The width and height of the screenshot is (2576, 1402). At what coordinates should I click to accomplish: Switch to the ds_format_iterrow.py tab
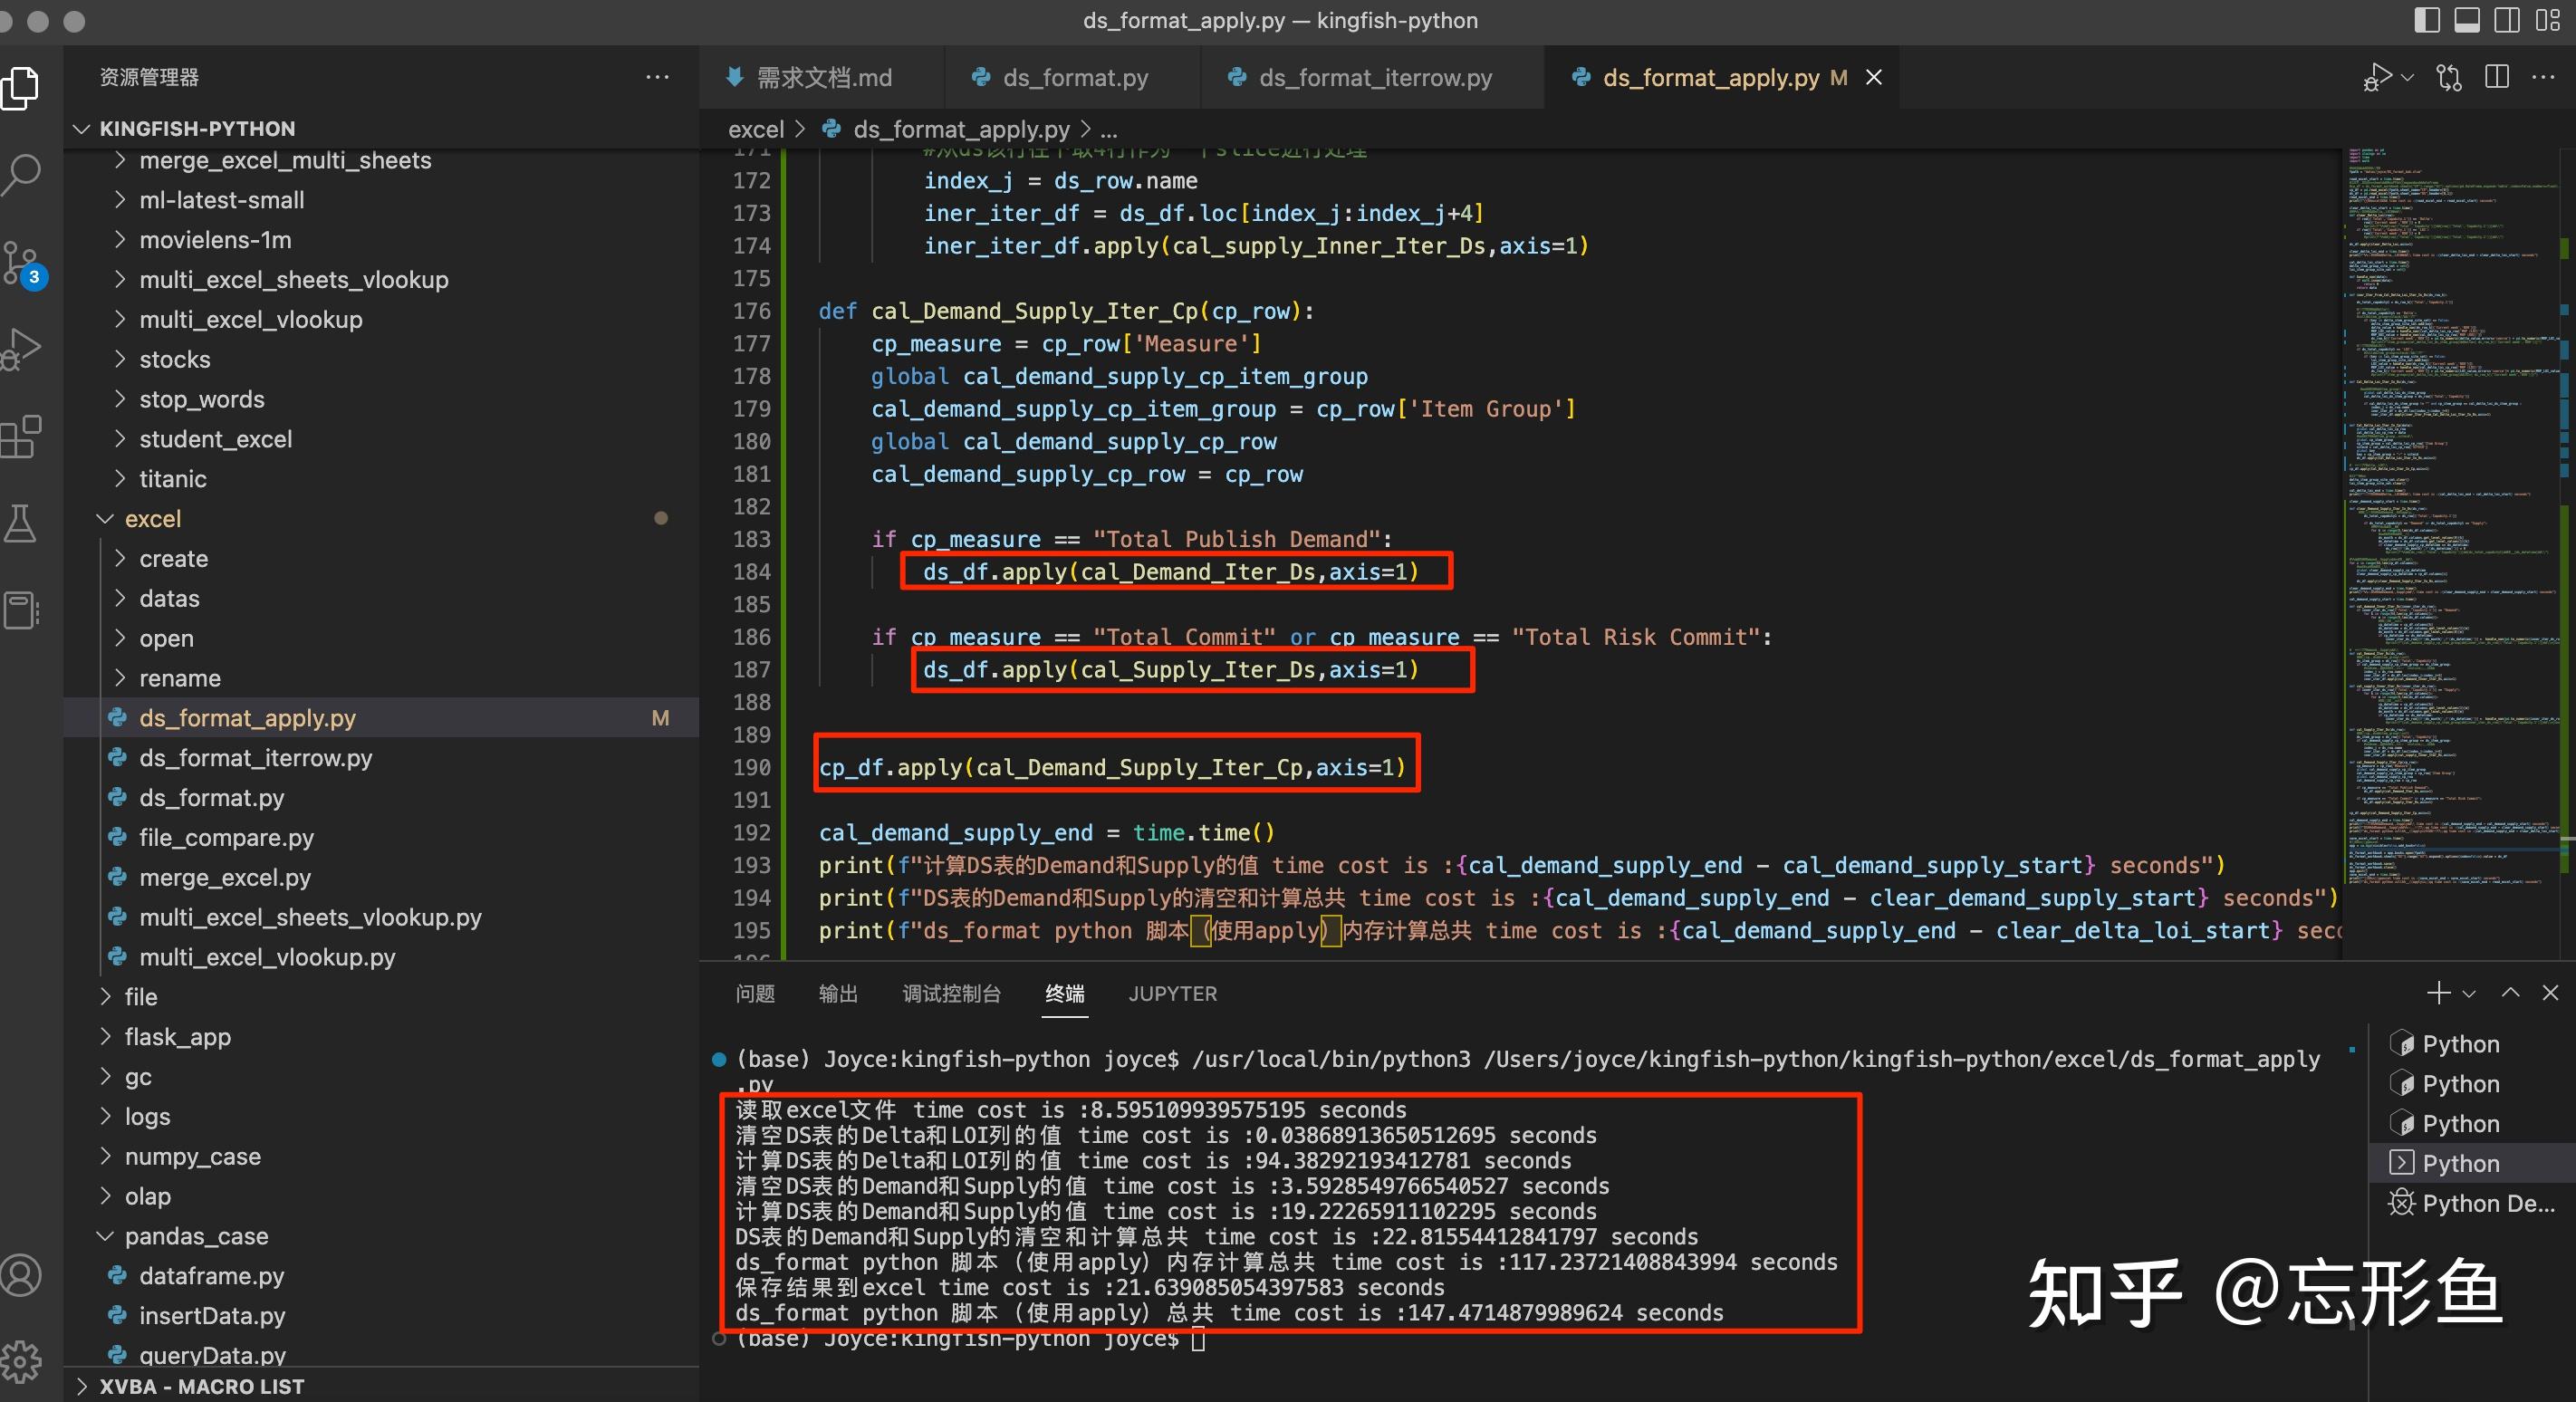1373,77
